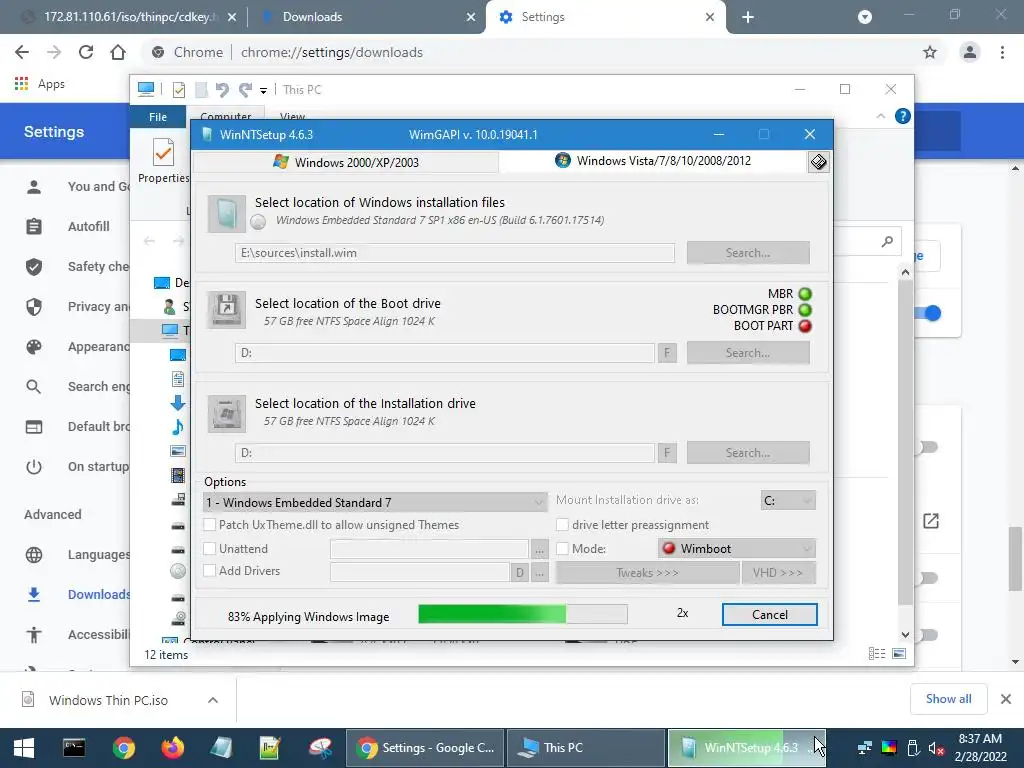Screen dimensions: 1024x768
Task: Open quick access toolbar customize arrow
Action: coord(263,90)
